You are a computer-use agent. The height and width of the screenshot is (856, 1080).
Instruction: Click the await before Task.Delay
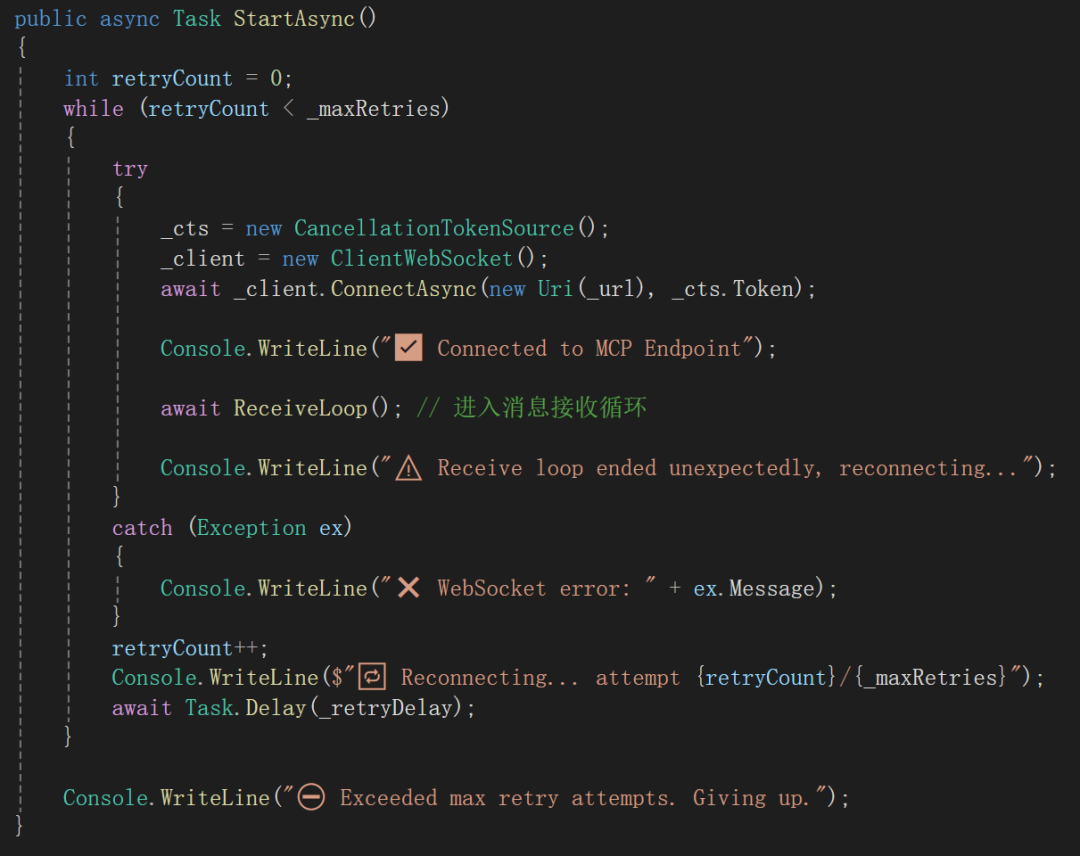pos(142,707)
